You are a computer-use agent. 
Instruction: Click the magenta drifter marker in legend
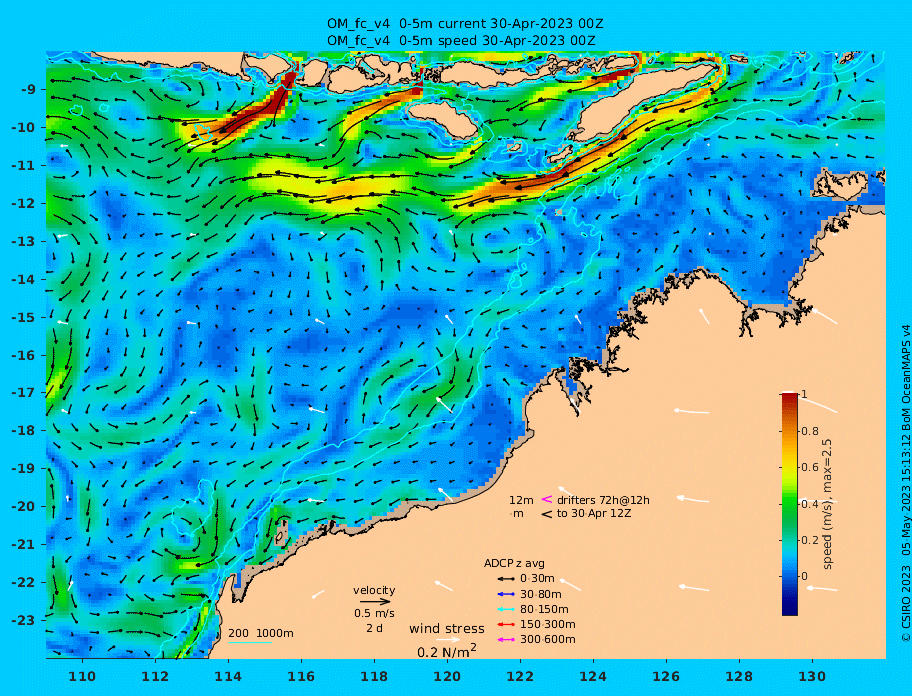547,499
